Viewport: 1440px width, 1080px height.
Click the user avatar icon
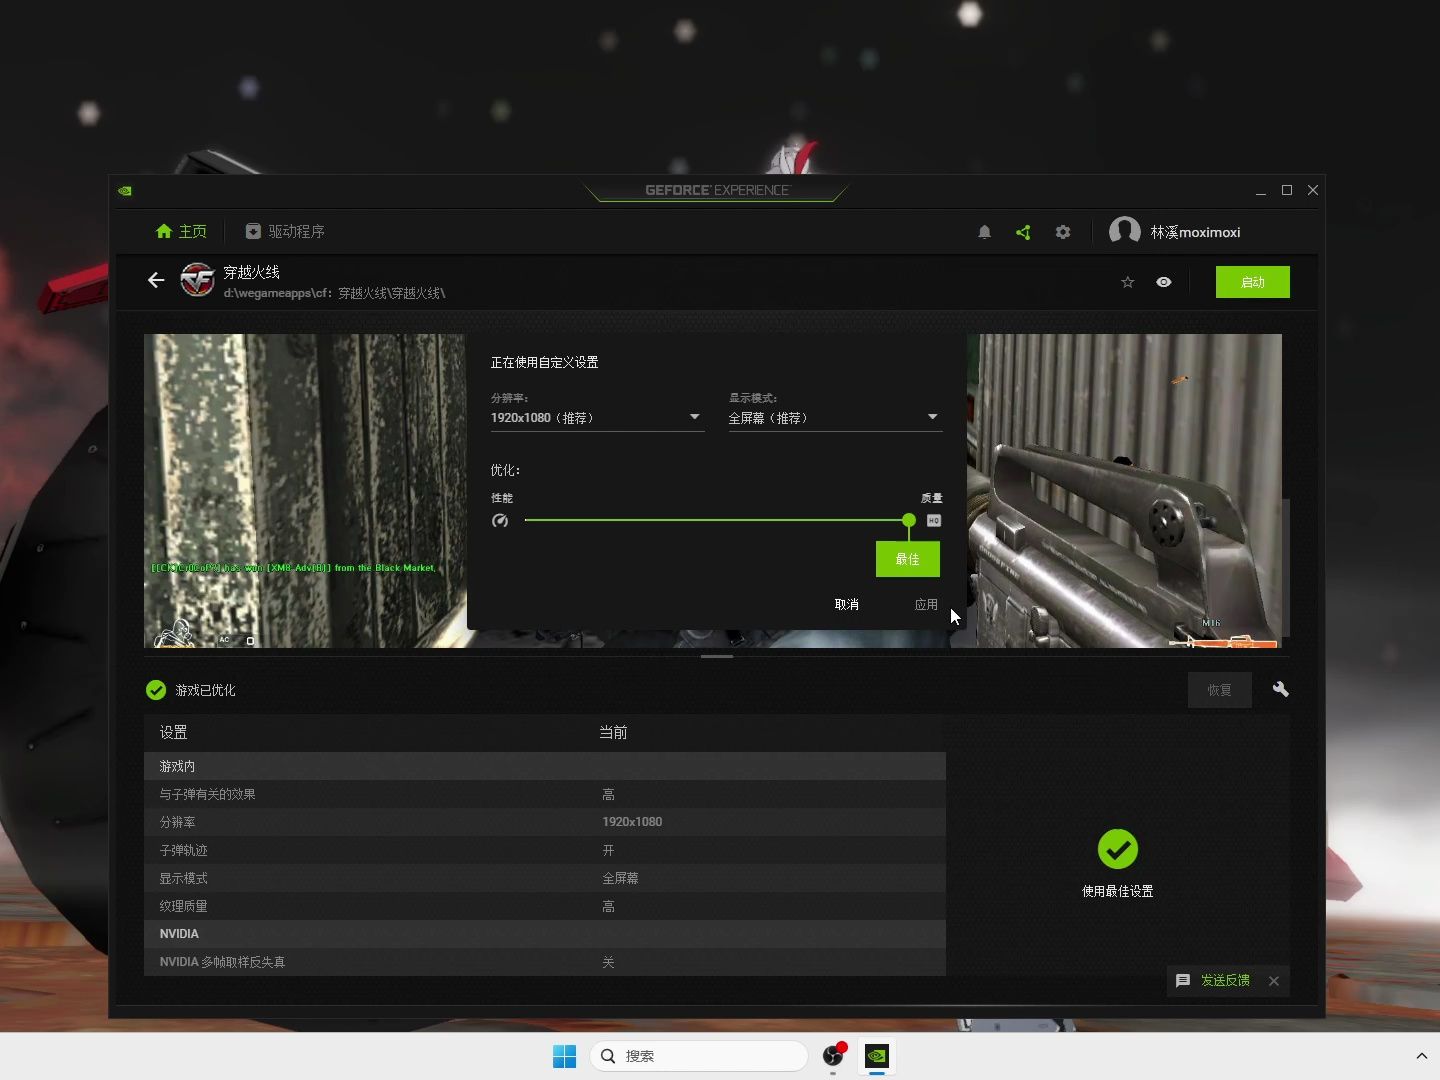point(1125,231)
